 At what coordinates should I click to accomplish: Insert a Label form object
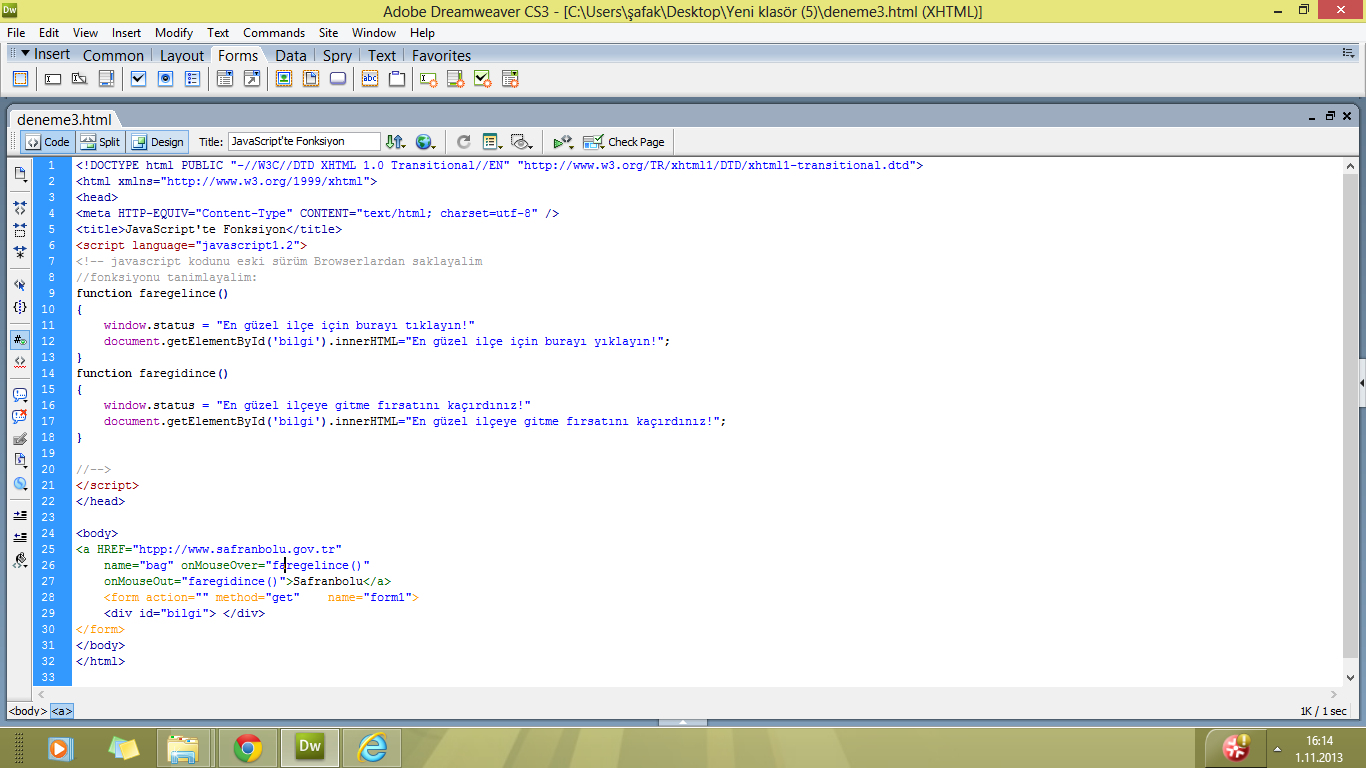point(370,78)
